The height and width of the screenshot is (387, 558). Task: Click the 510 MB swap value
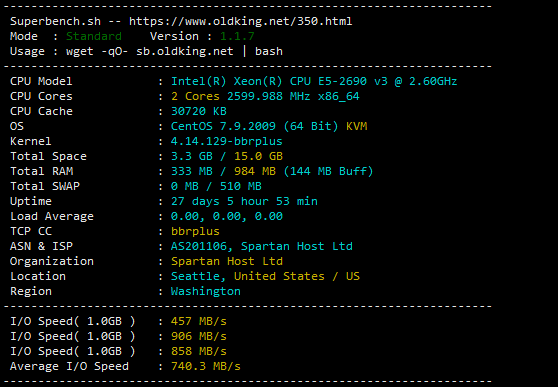point(241,186)
